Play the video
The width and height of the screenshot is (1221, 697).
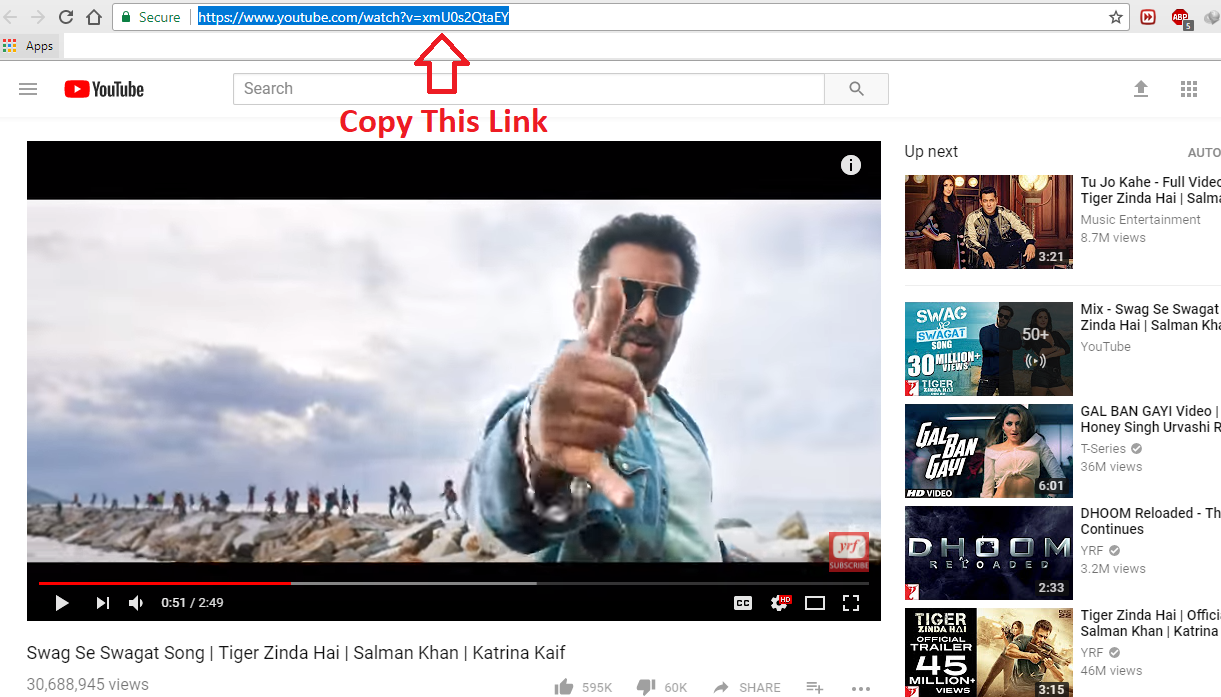pos(62,603)
